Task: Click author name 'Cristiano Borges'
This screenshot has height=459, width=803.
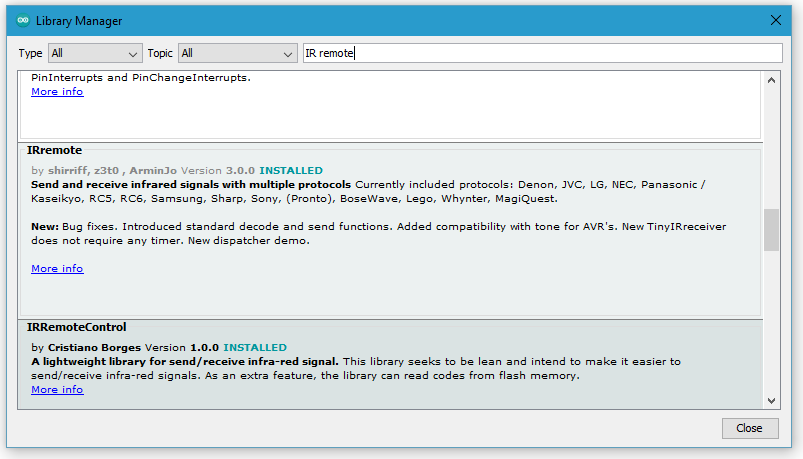Action: [94, 347]
